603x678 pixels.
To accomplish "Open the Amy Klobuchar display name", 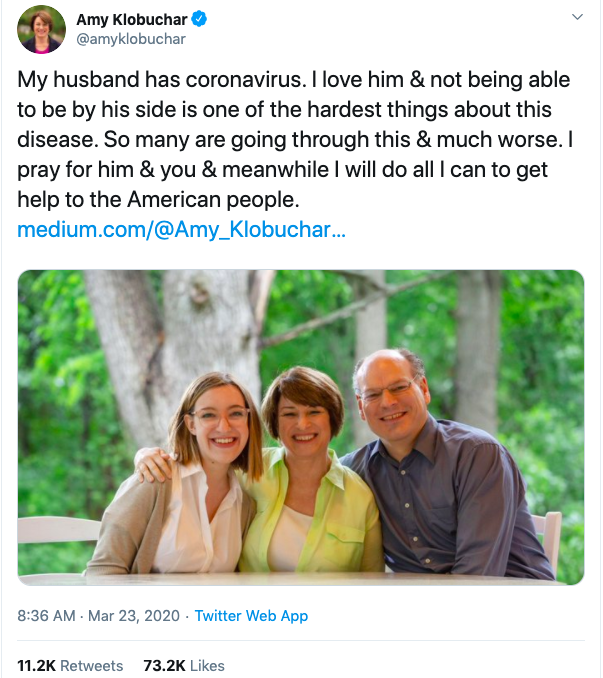I will point(131,19).
